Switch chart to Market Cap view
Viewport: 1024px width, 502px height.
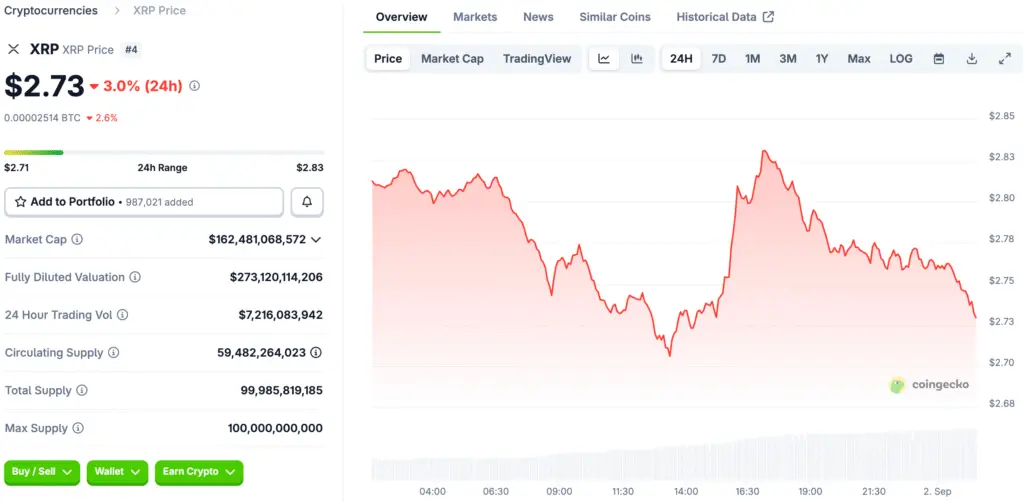point(452,59)
